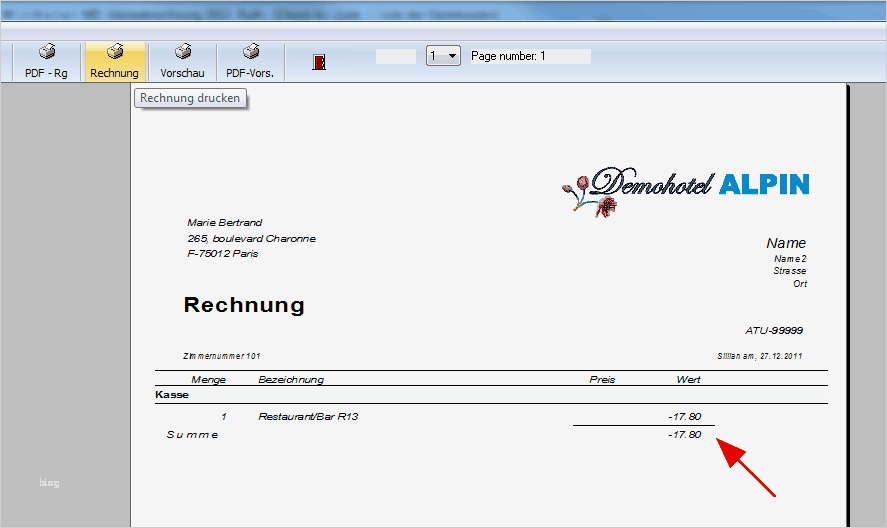This screenshot has height=528, width=887.
Task: Click the 'Rechnung' invoice heading
Action: coord(244,304)
